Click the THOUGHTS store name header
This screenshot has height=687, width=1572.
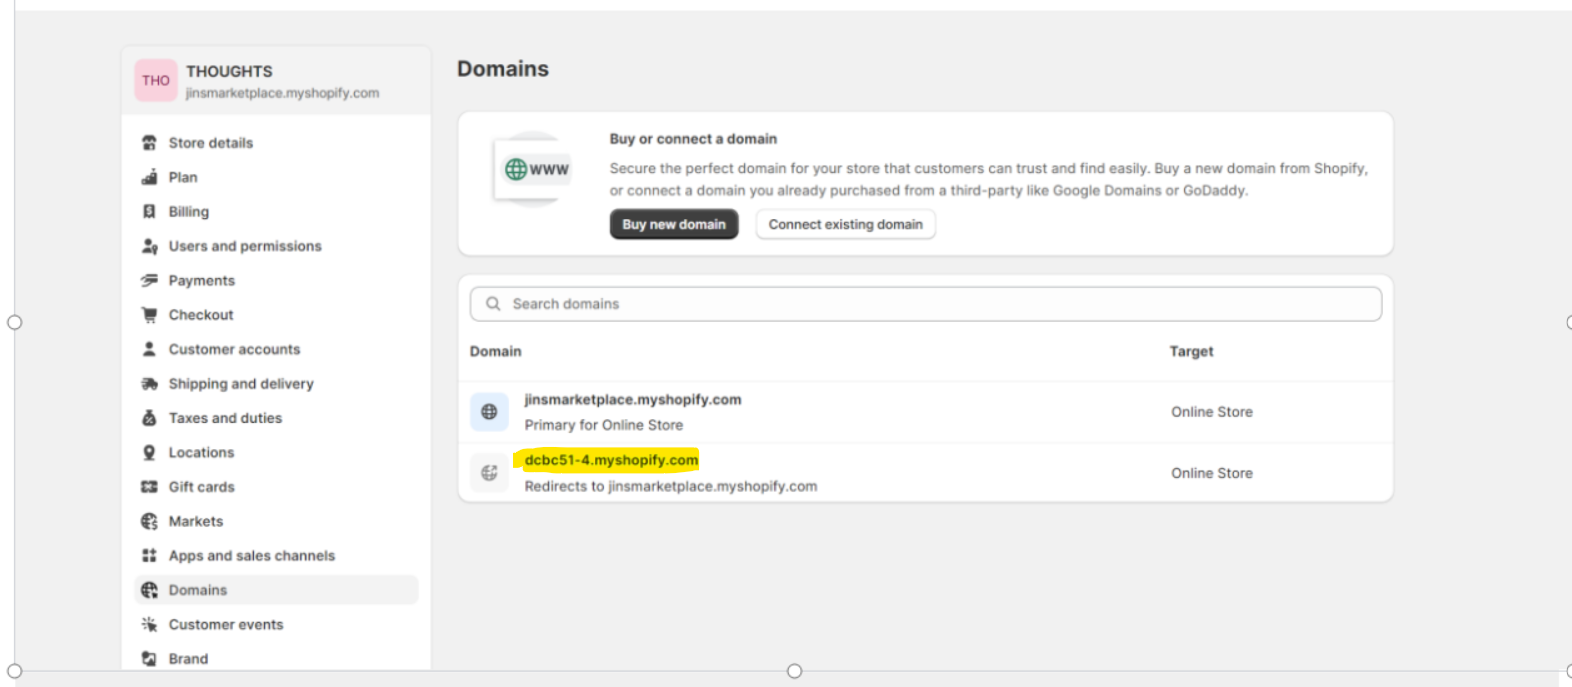pyautogui.click(x=229, y=71)
